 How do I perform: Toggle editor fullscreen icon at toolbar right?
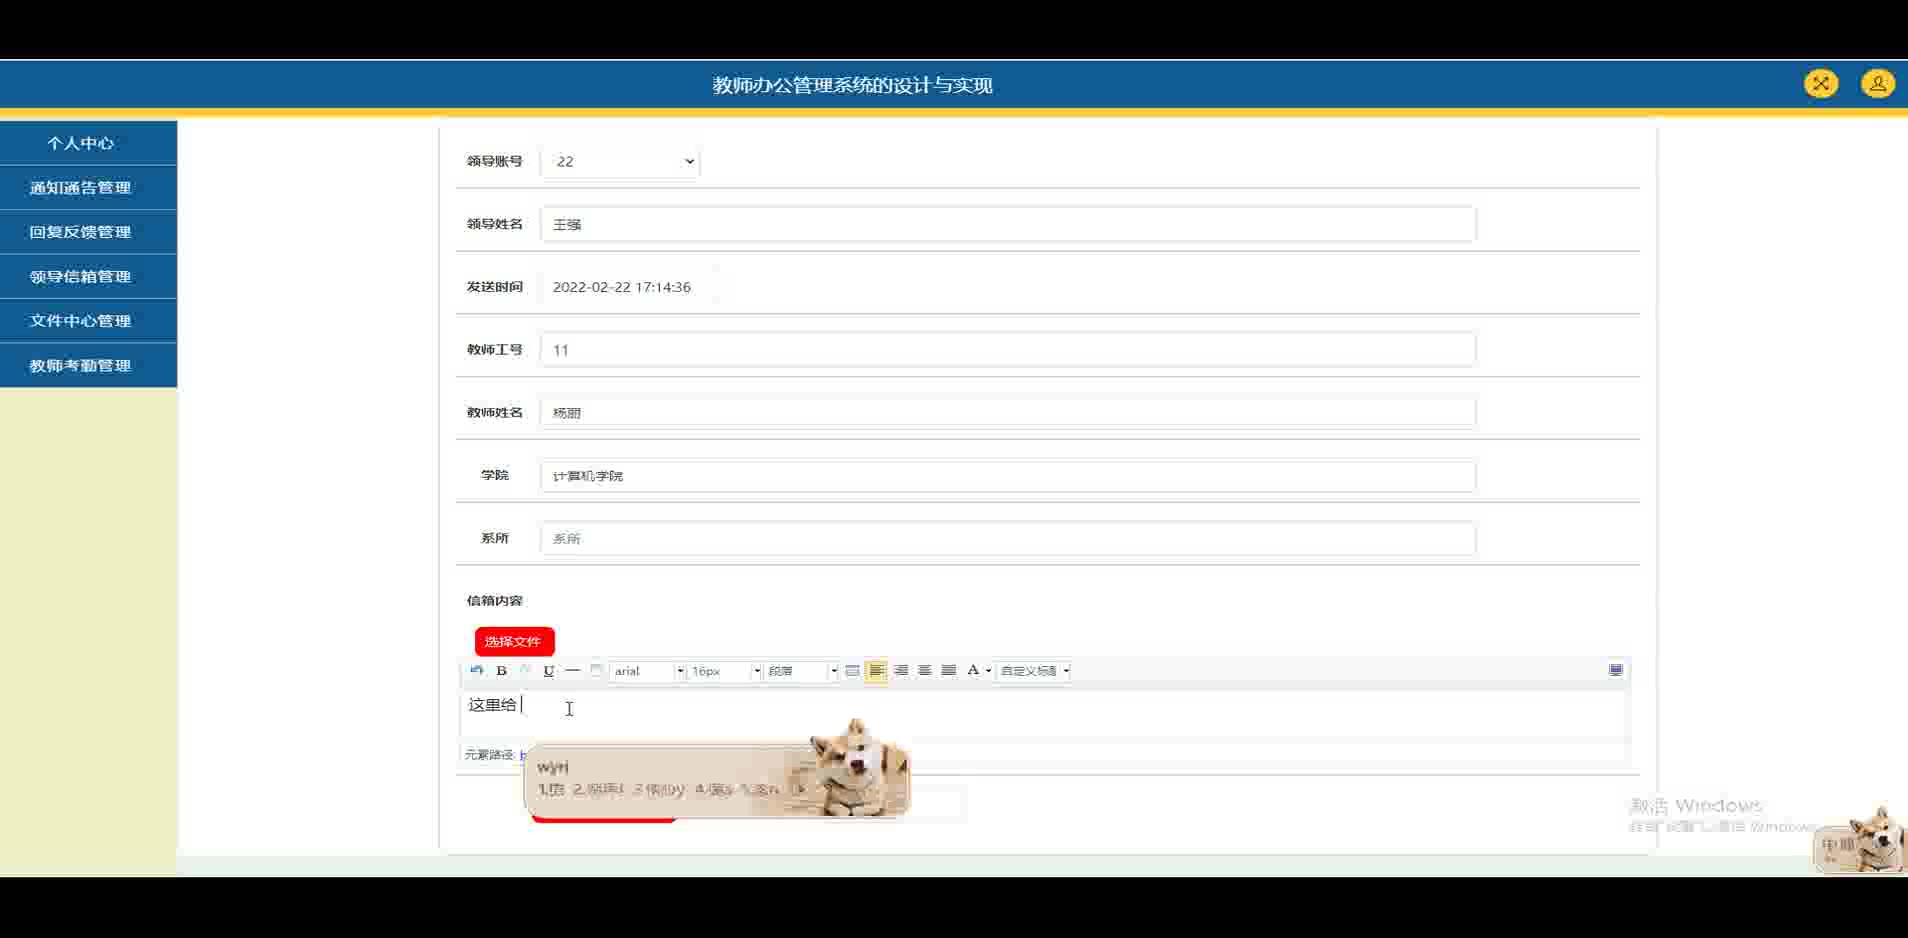point(1616,670)
